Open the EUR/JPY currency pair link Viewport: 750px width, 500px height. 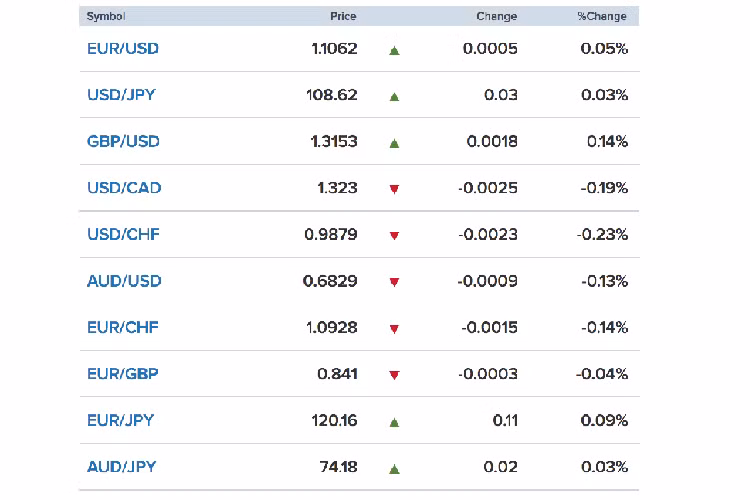[121, 420]
